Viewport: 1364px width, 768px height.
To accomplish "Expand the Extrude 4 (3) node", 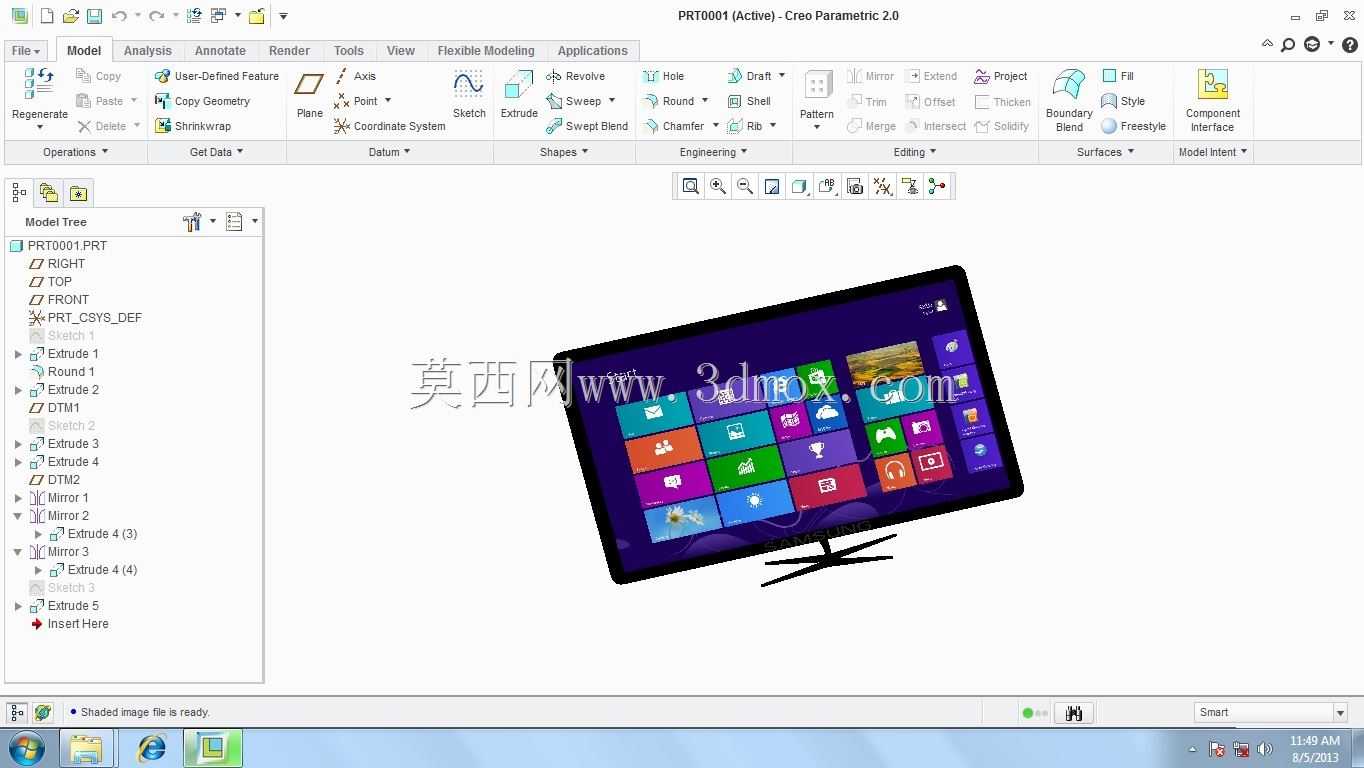I will click(39, 534).
